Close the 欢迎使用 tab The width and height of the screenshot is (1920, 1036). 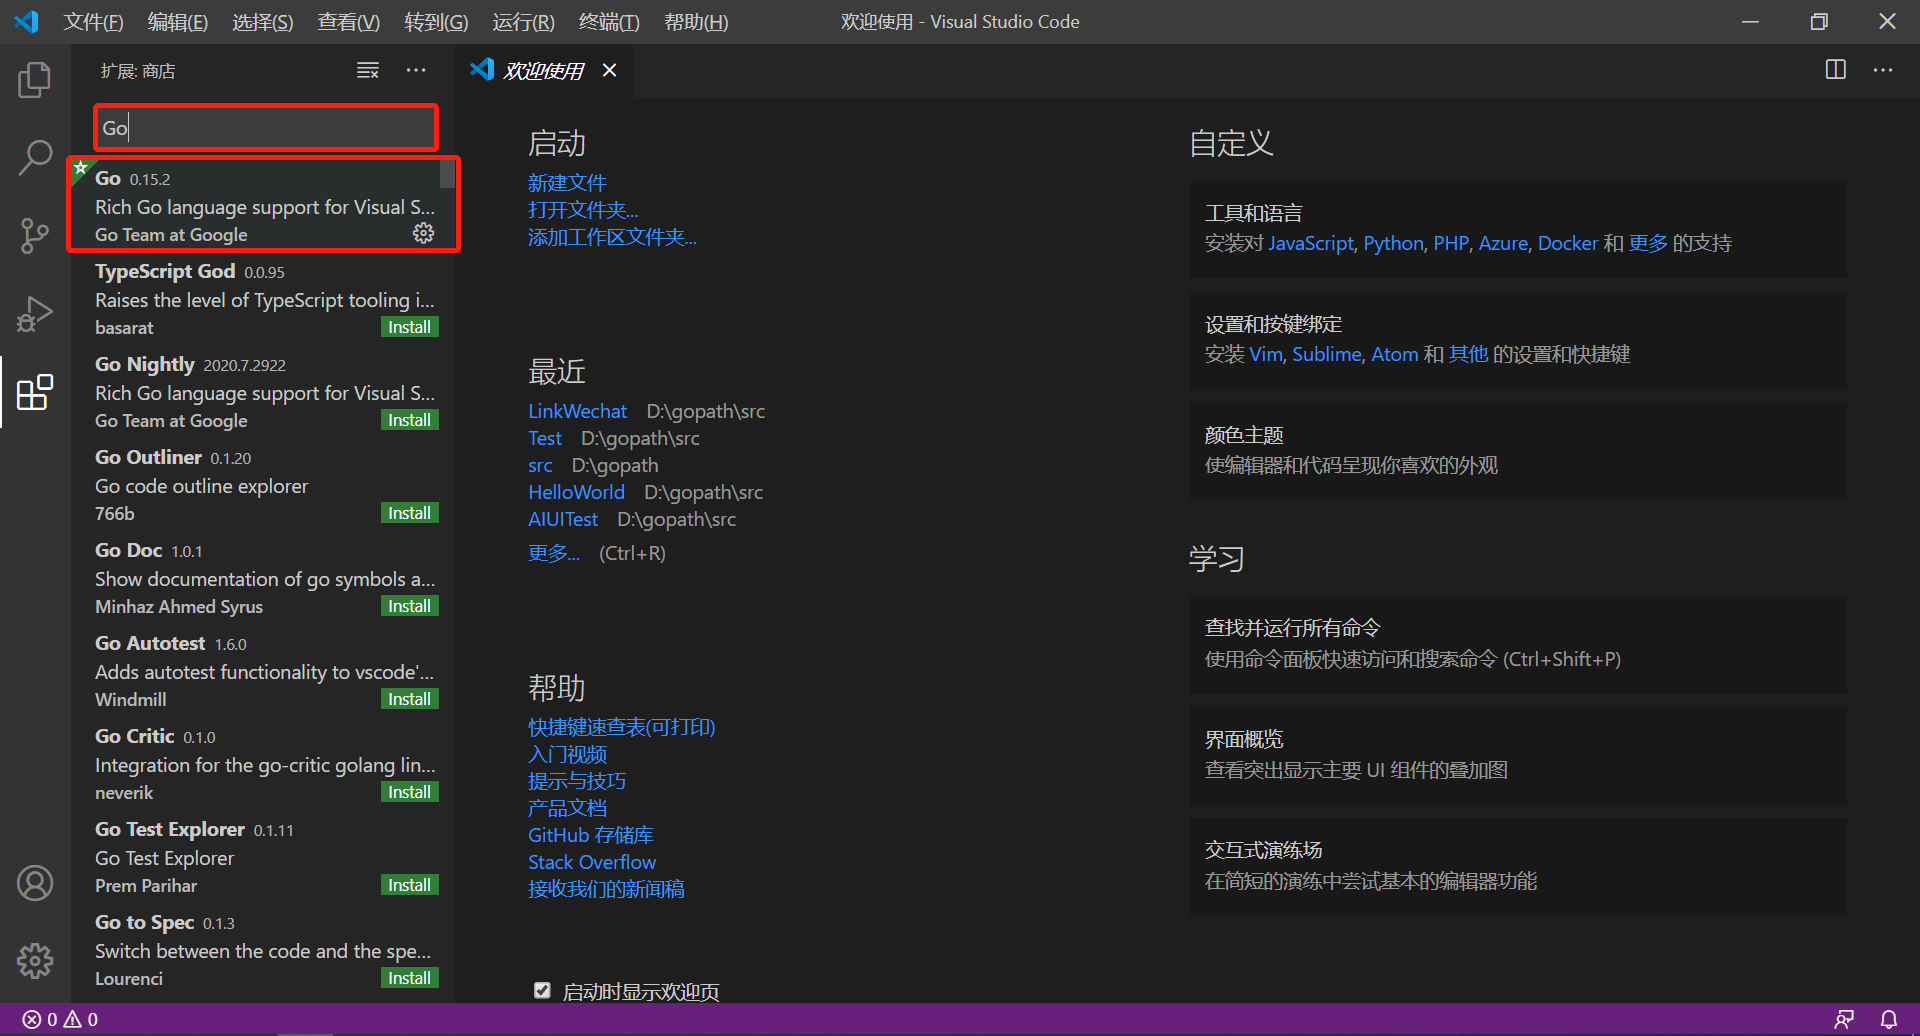[x=609, y=70]
